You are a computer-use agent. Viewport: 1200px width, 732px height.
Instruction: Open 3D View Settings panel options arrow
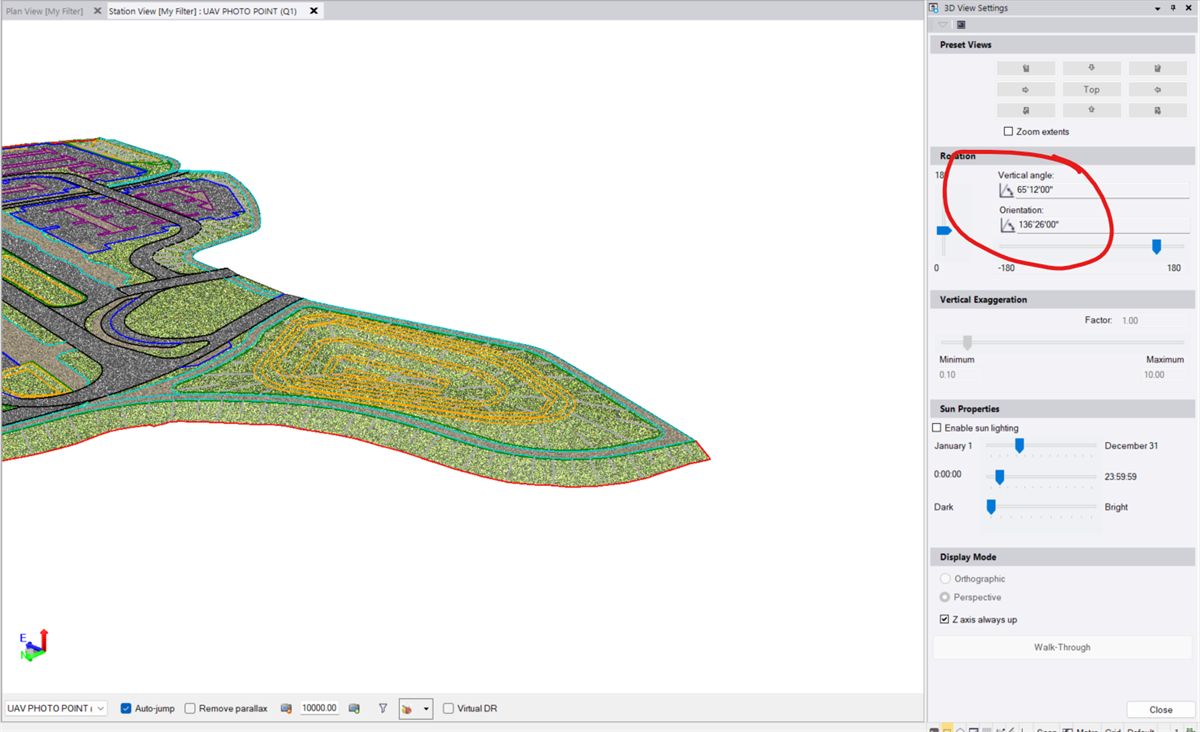pos(1158,8)
